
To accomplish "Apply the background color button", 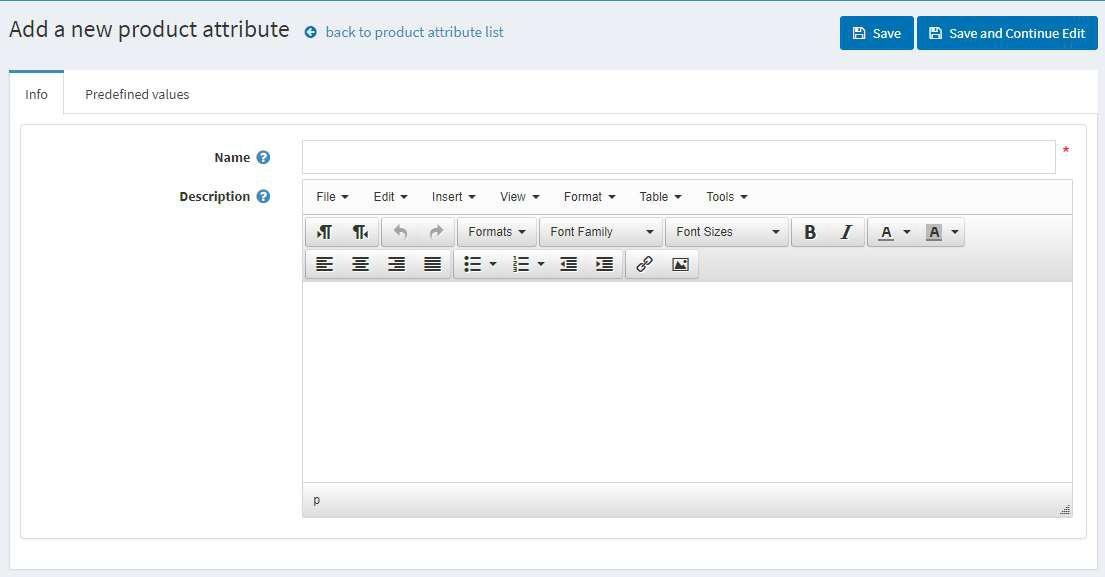I will (934, 232).
